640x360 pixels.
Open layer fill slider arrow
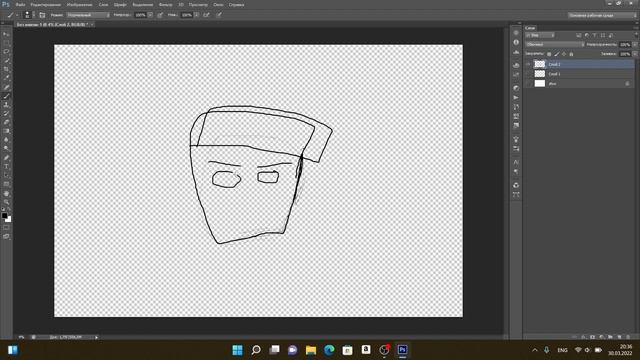[x=635, y=54]
